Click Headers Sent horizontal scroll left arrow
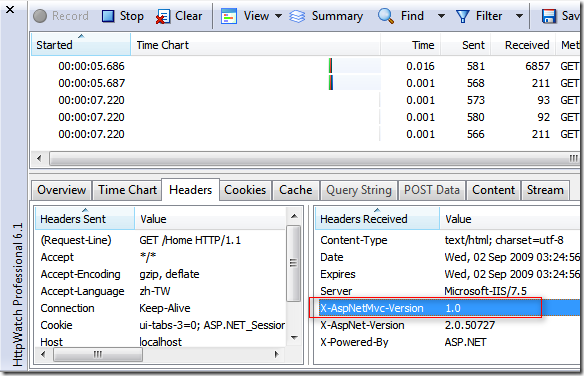Screen dimensions: 584x376 [x=43, y=354]
